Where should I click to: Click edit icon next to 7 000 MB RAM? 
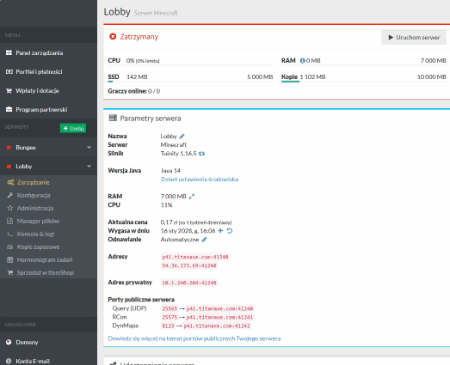pos(192,196)
